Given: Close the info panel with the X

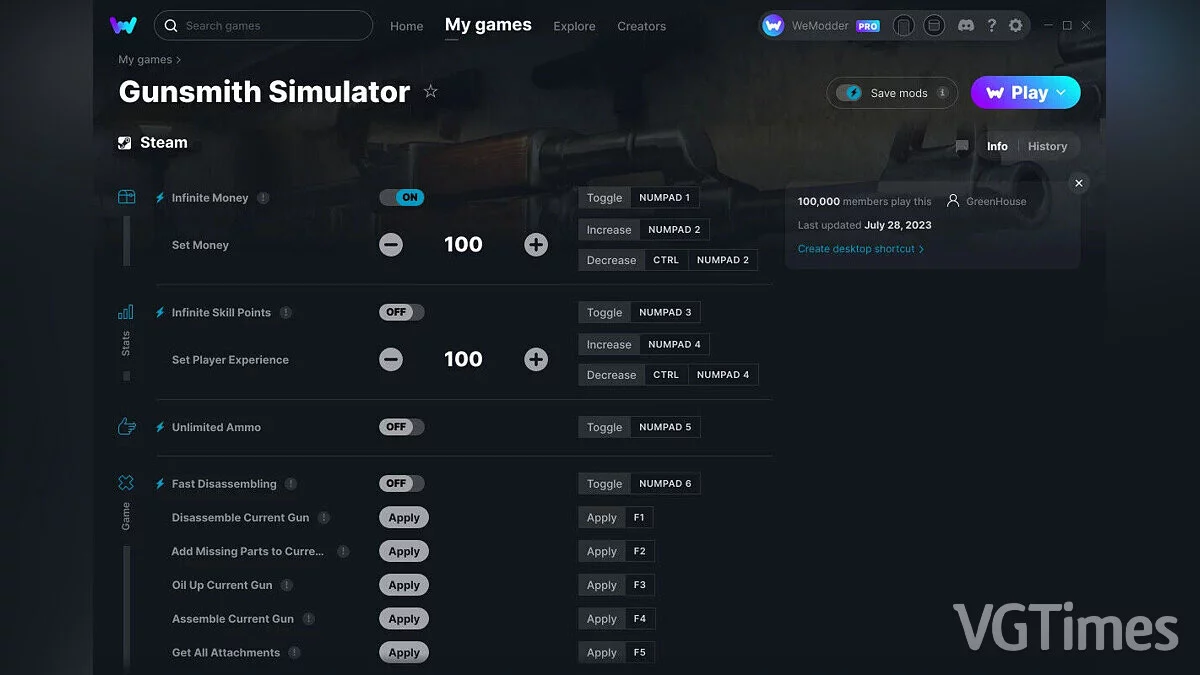Looking at the screenshot, I should point(1078,183).
